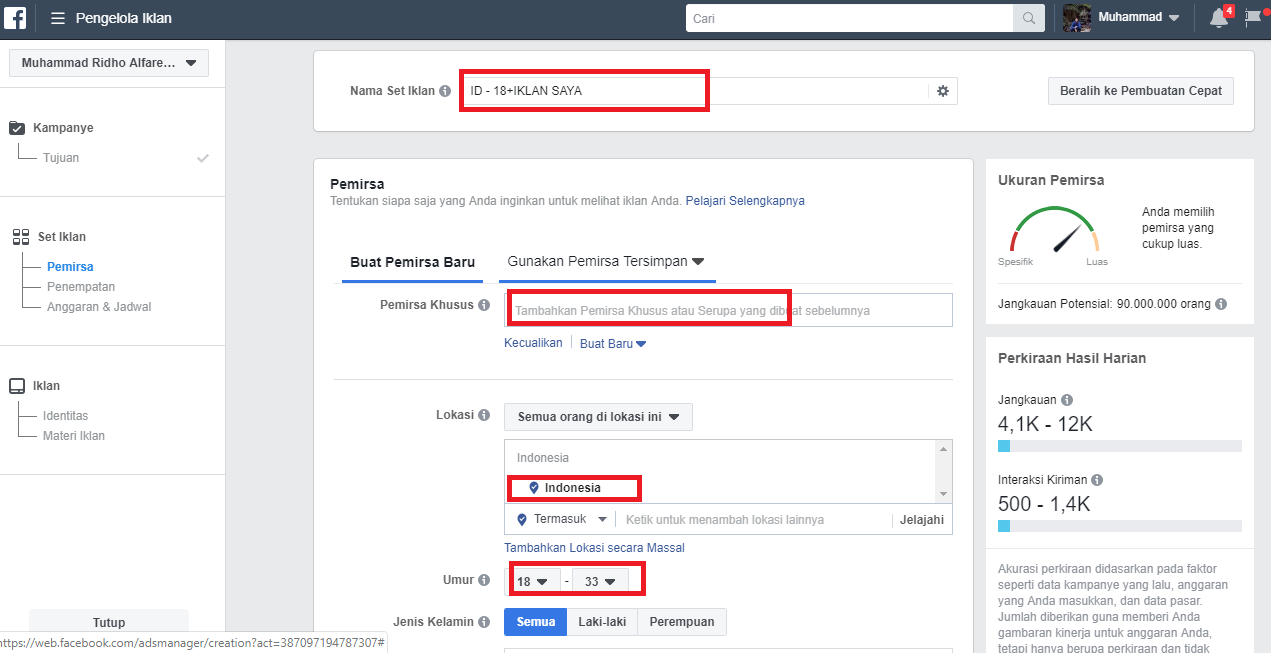This screenshot has height=653, width=1271.
Task: Click Beralih ke Pembuatan Cepat button
Action: (1141, 91)
